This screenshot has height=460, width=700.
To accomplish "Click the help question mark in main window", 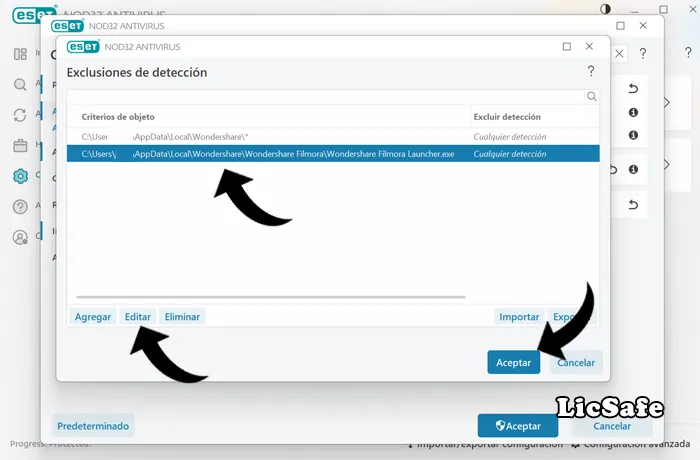I will (x=688, y=52).
